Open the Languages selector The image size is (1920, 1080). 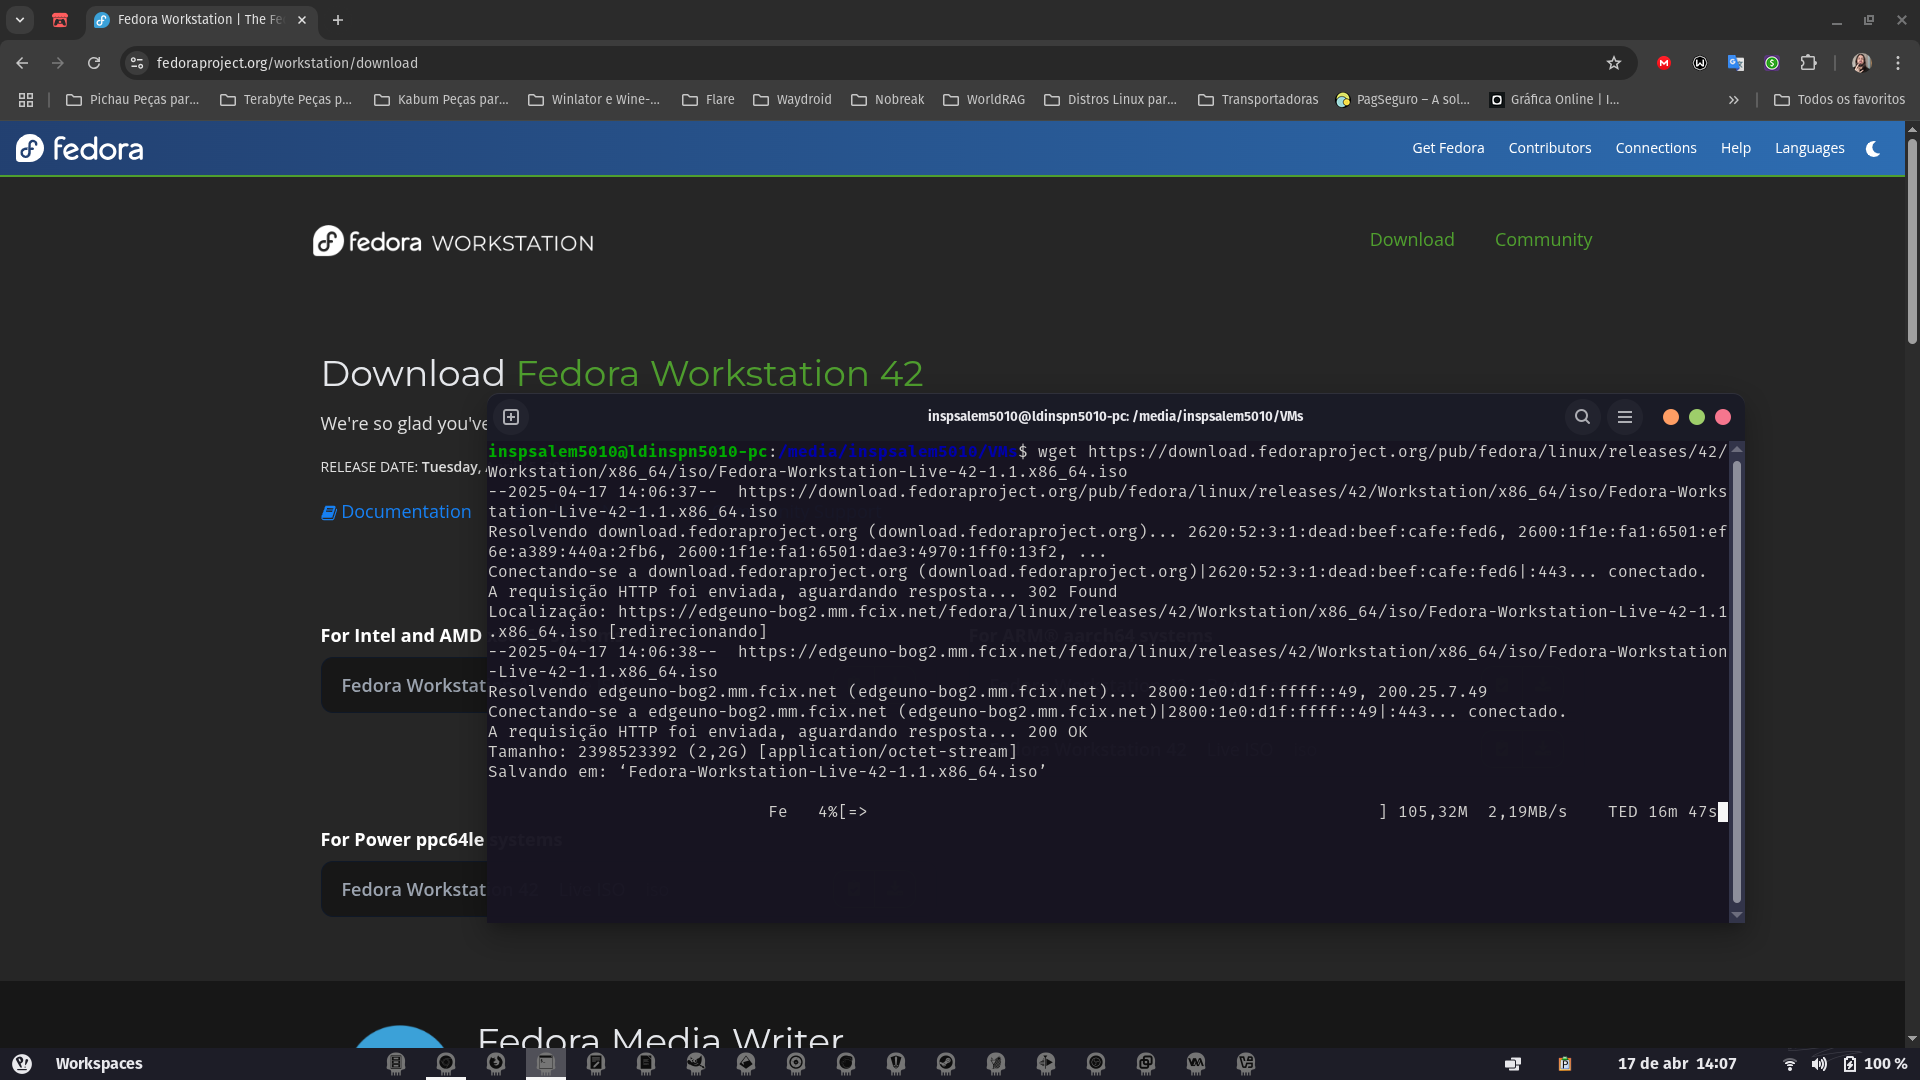pos(1810,148)
